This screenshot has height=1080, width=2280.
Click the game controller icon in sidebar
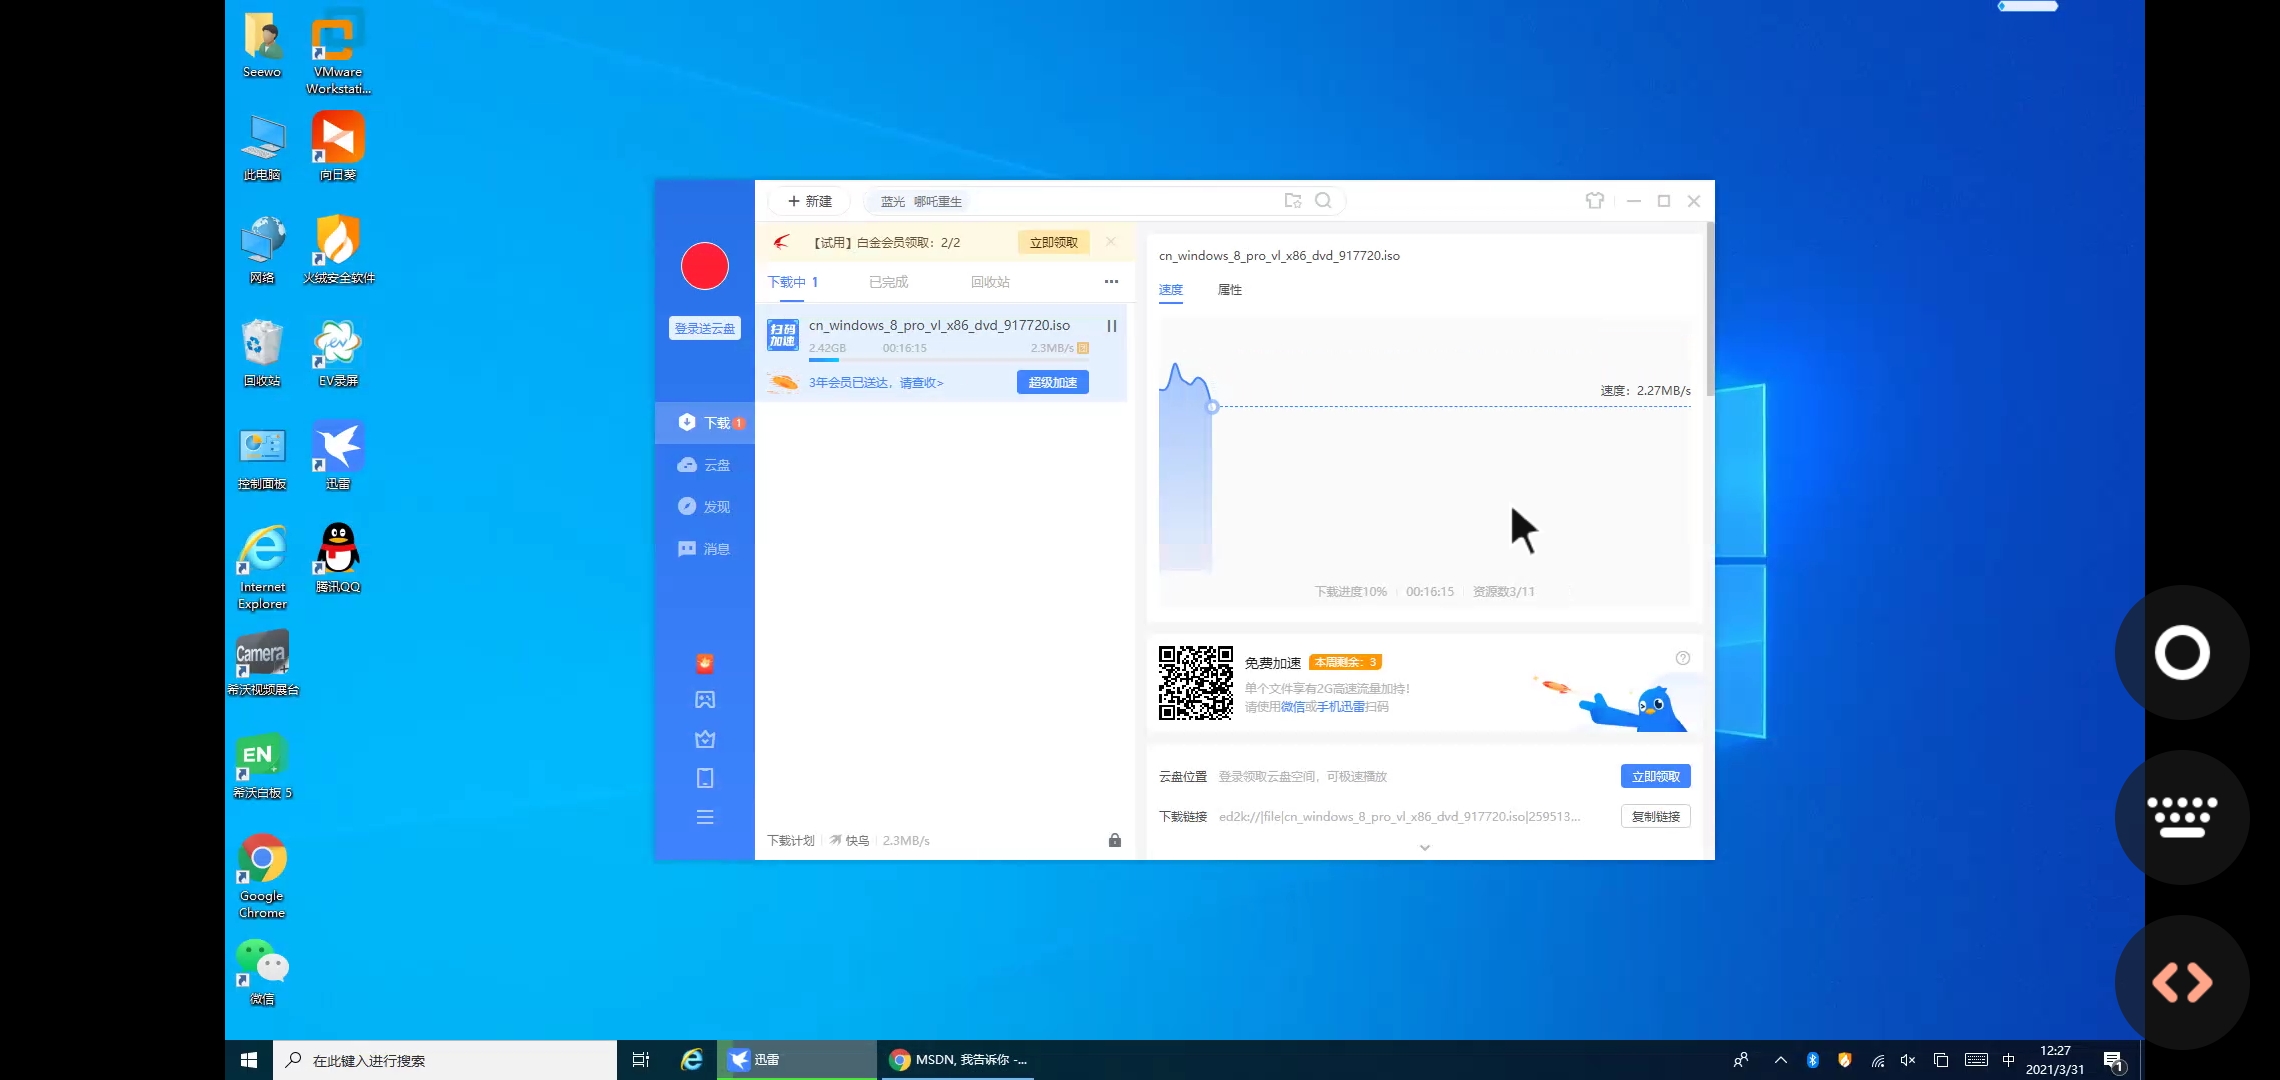coord(705,700)
